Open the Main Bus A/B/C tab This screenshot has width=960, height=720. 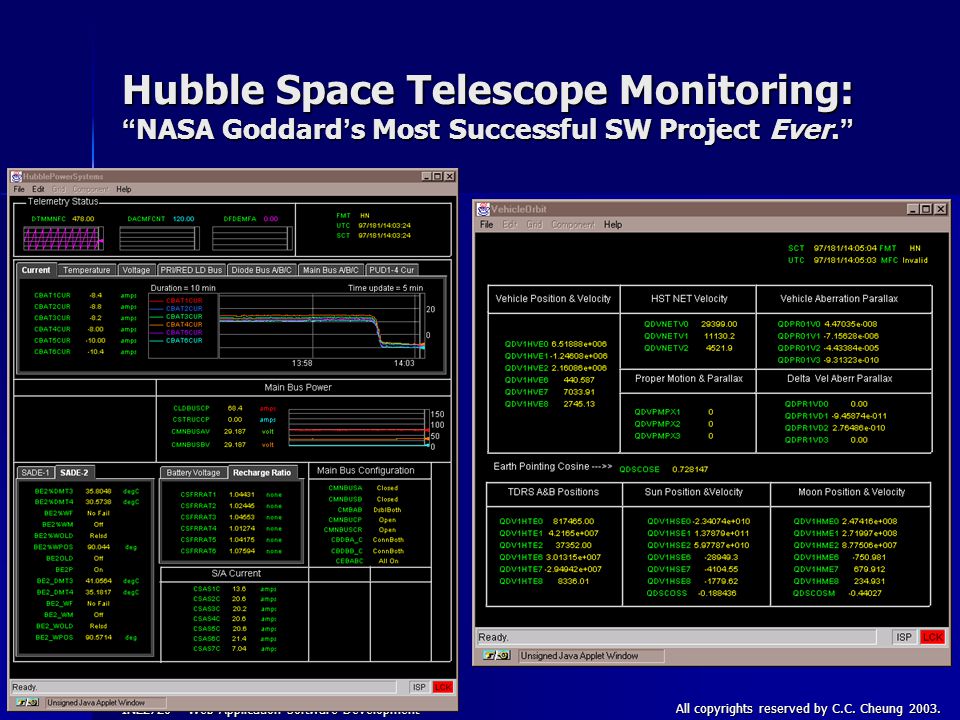pyautogui.click(x=331, y=270)
